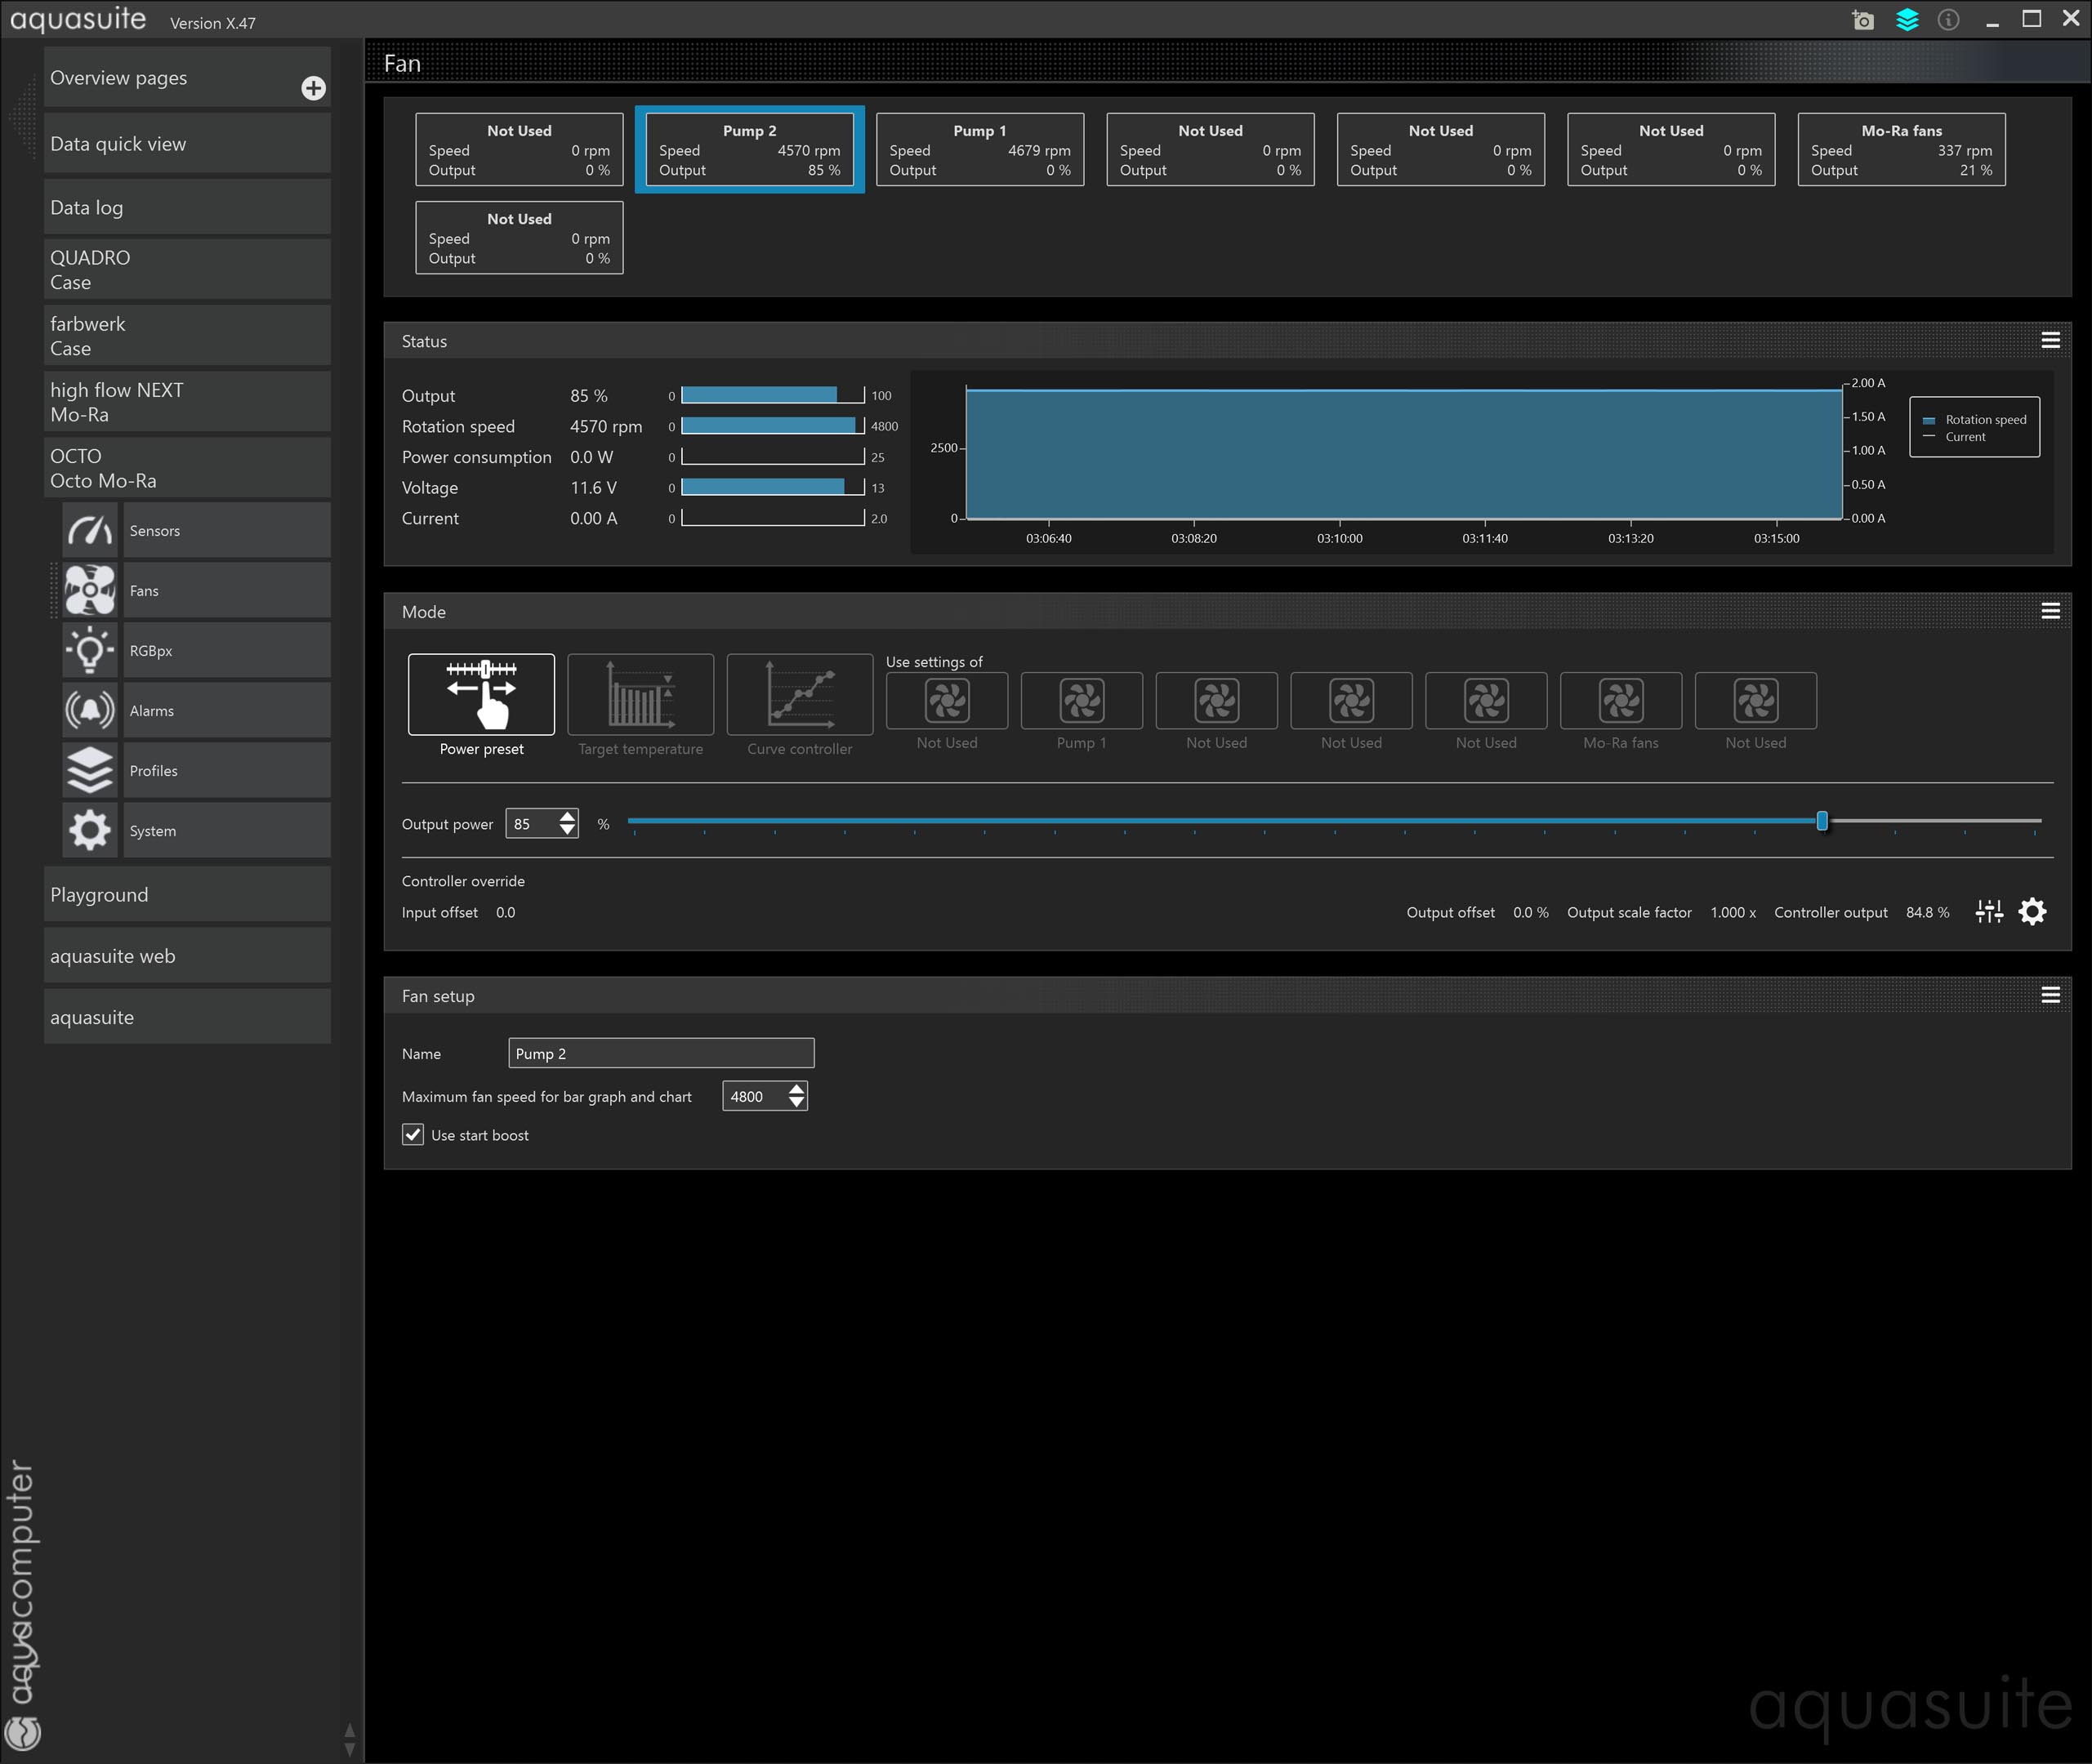2092x1764 pixels.
Task: Select Curve controller mode
Action: coord(799,695)
